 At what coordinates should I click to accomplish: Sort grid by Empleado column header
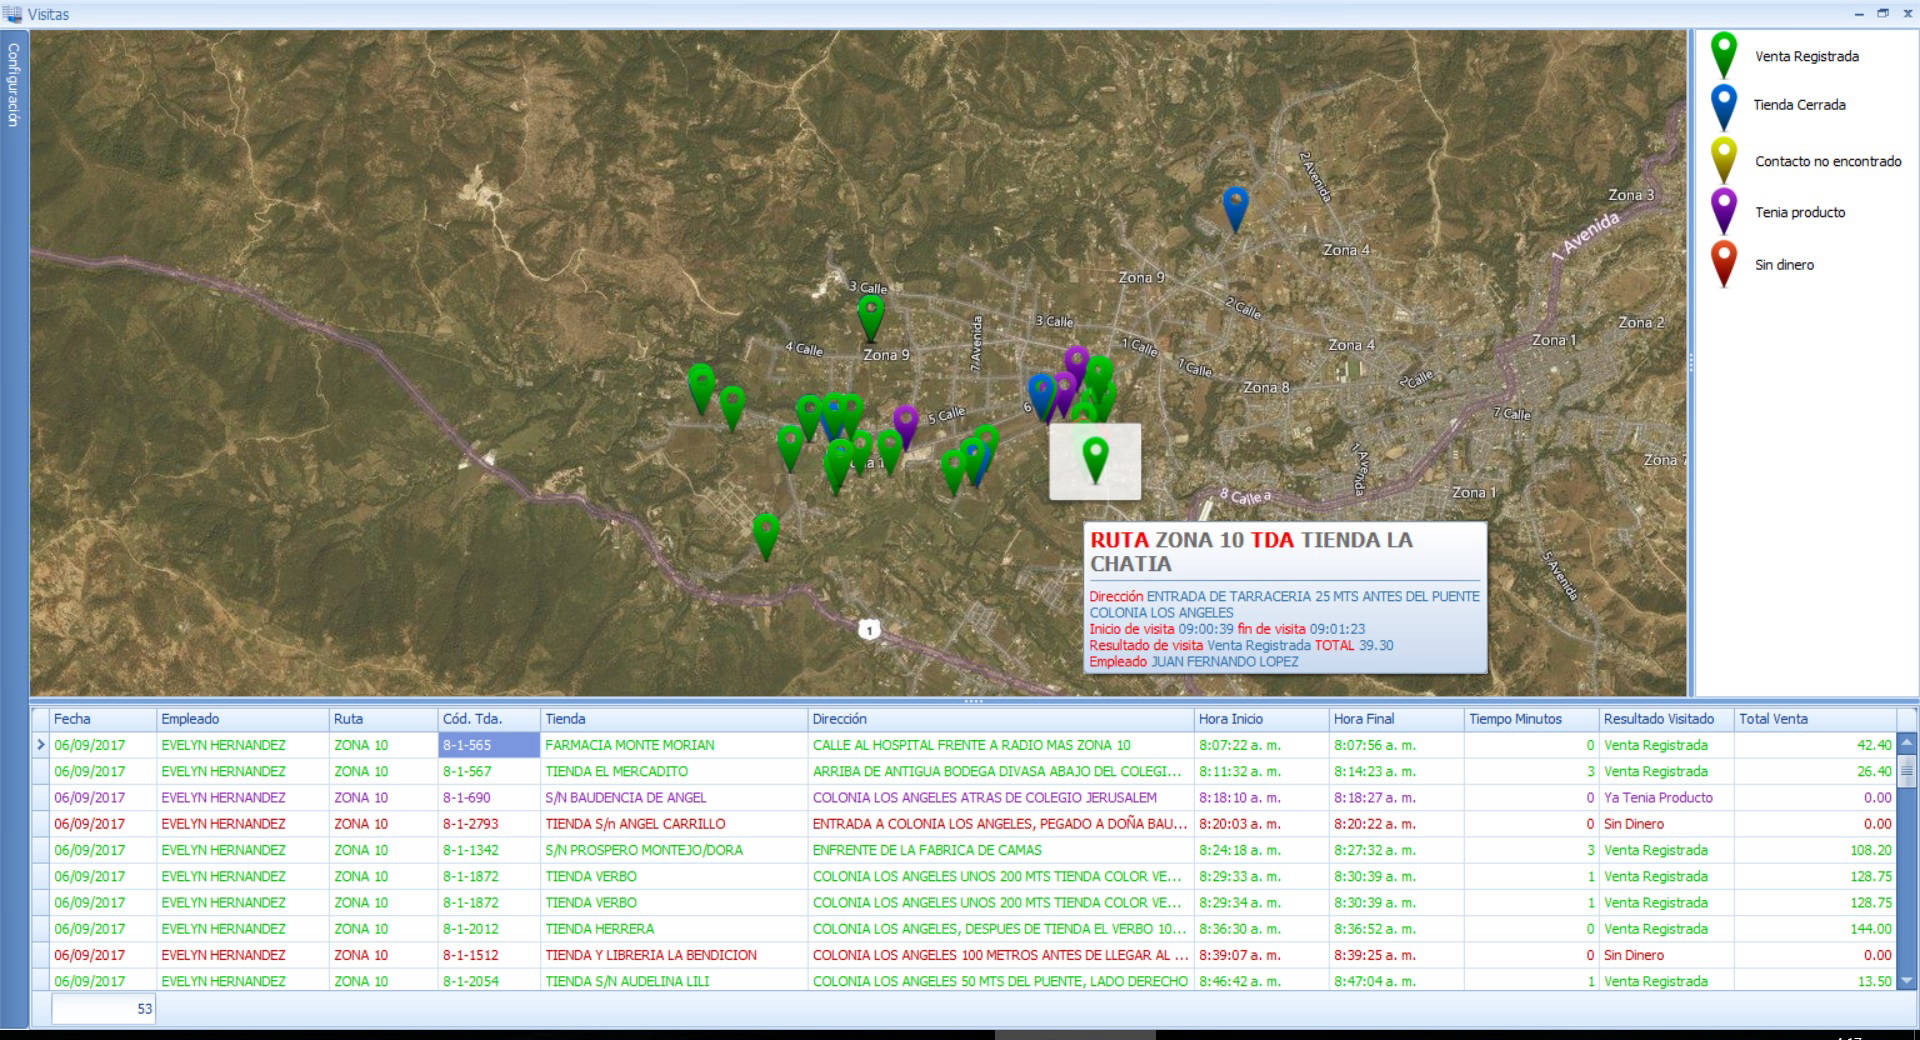190,719
